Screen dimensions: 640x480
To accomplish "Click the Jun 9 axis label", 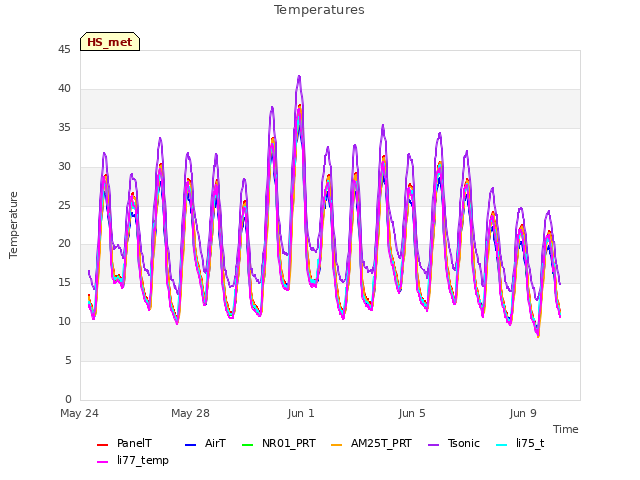I will tap(523, 413).
